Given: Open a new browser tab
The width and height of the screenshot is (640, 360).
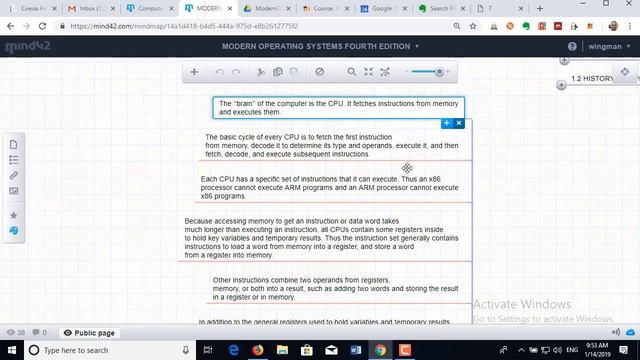Looking at the screenshot, I should pos(540,9).
